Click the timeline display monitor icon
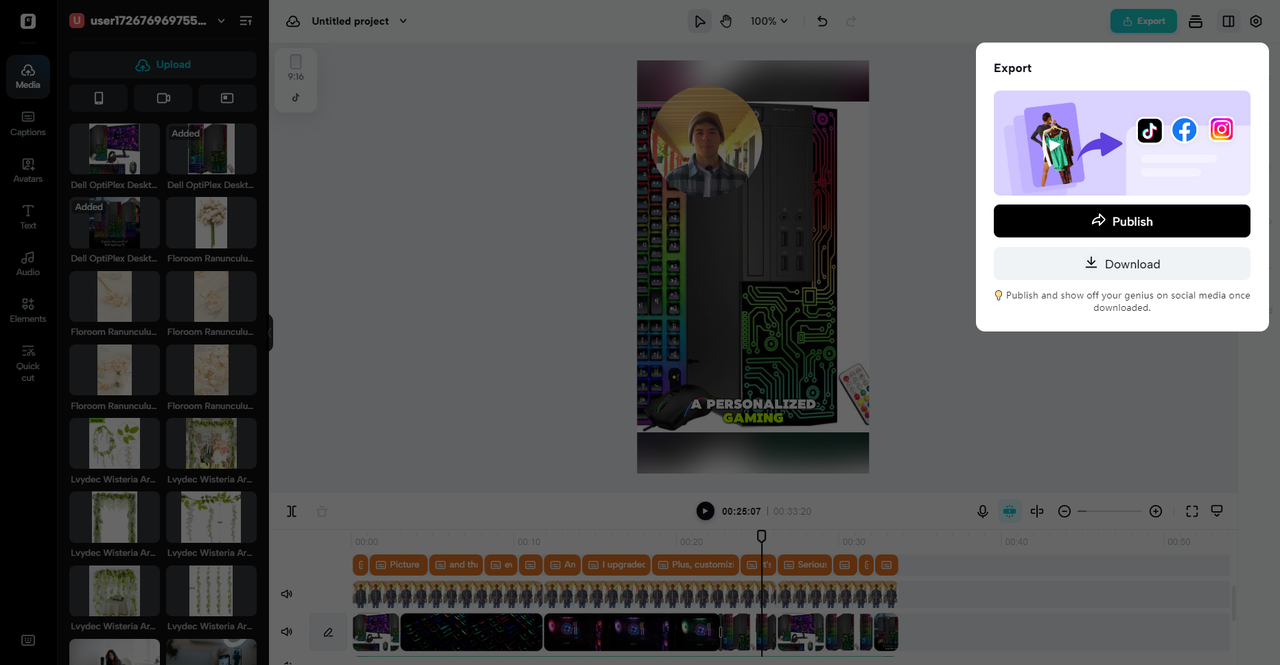This screenshot has height=665, width=1280. tap(1217, 511)
